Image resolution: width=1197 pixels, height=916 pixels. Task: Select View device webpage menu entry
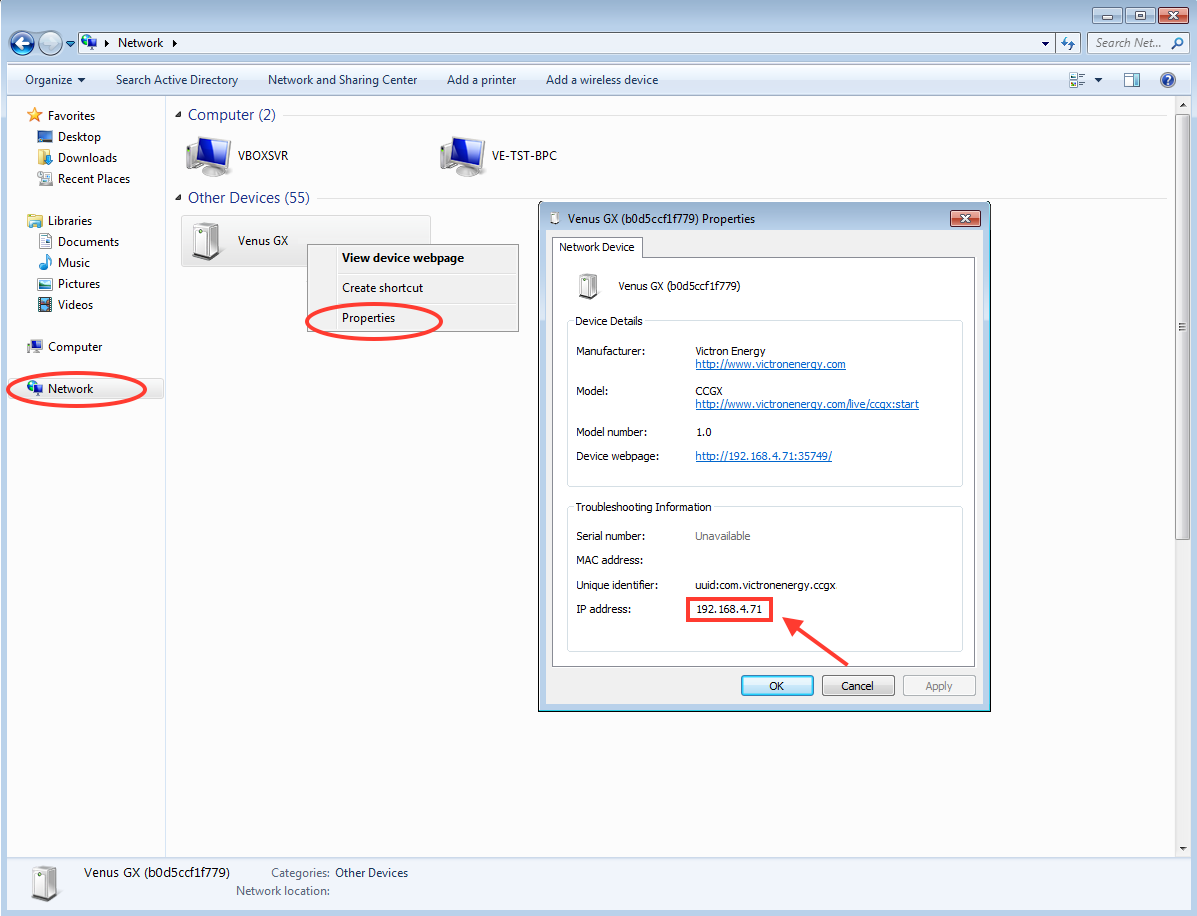point(403,258)
